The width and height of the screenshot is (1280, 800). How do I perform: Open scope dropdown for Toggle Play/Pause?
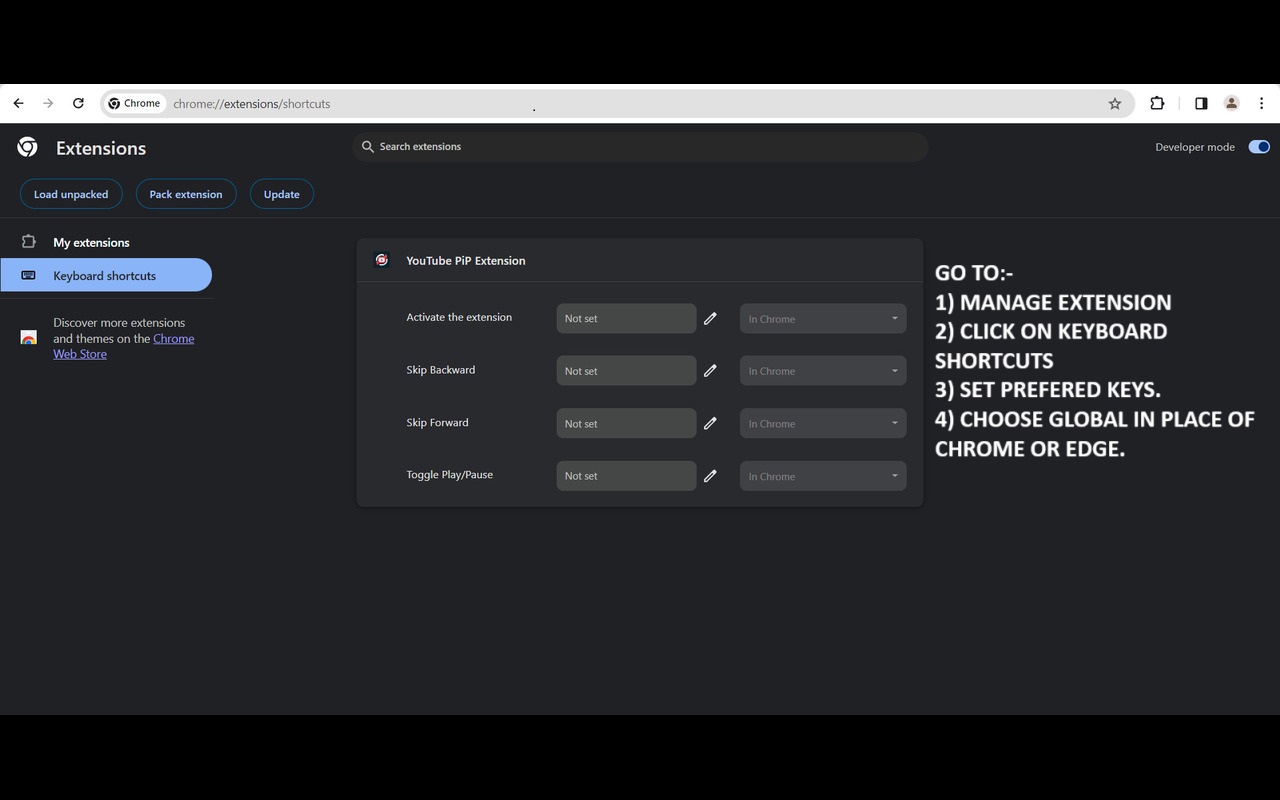823,476
